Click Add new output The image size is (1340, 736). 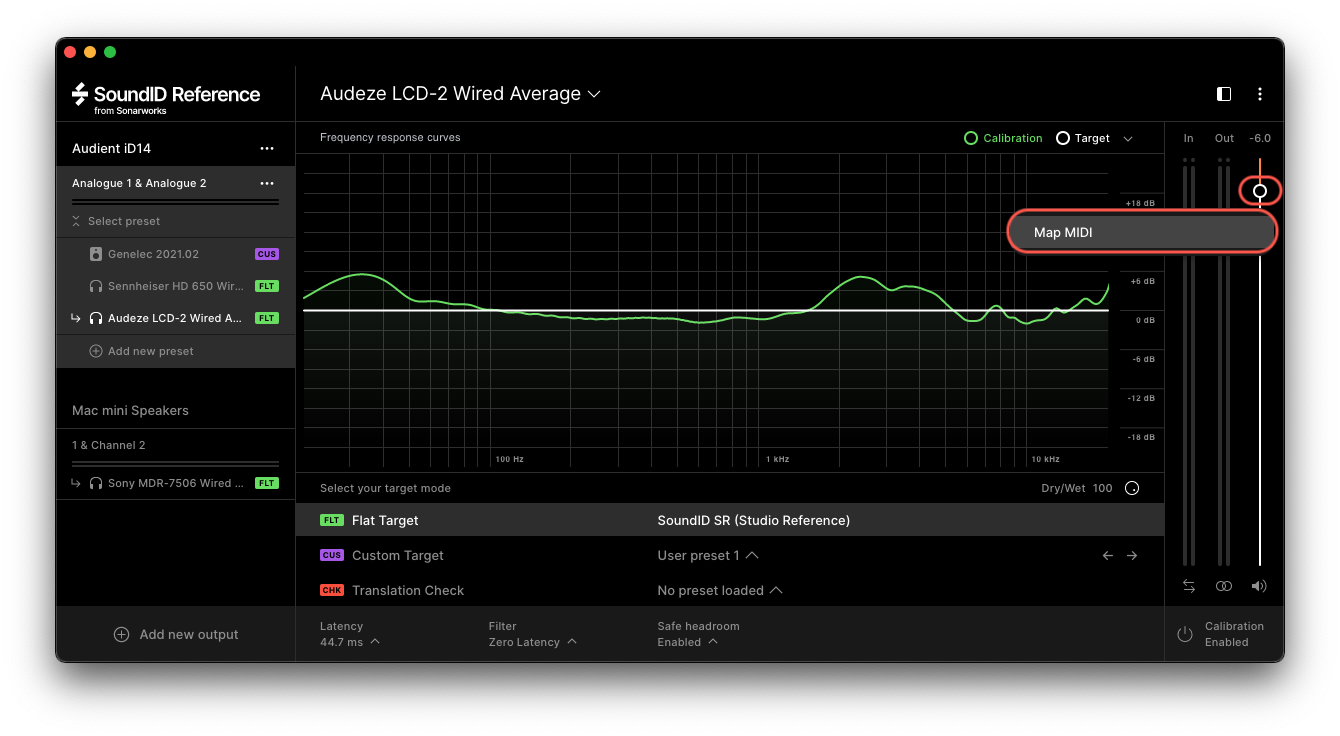tap(175, 634)
